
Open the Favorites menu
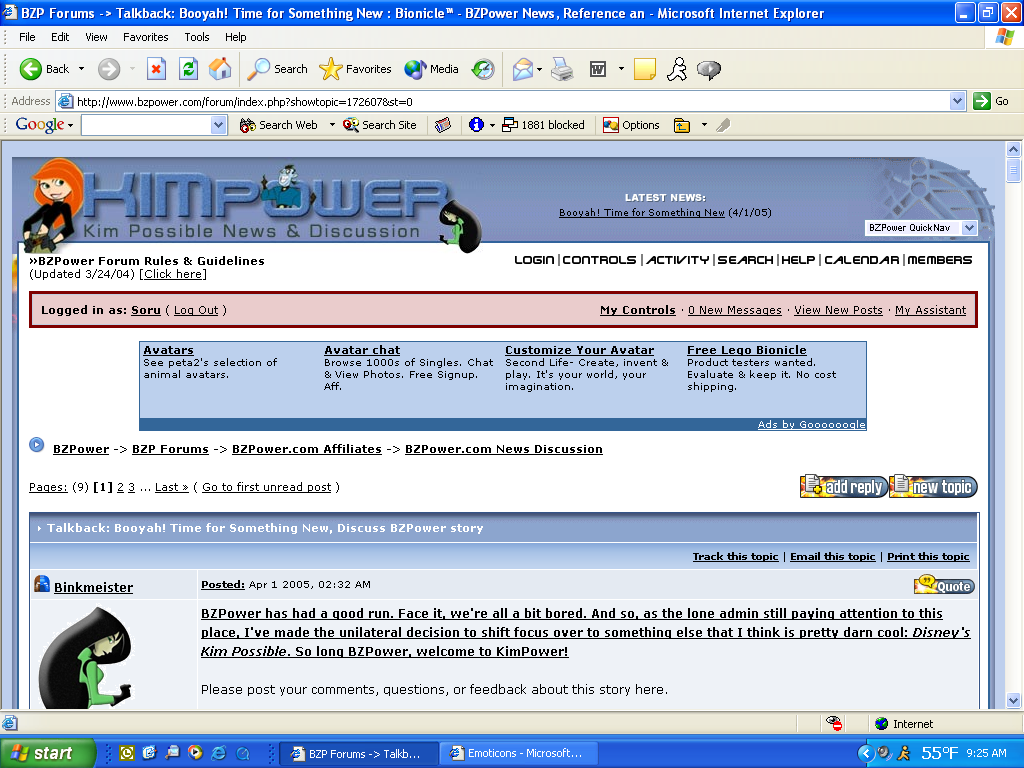pyautogui.click(x=146, y=37)
